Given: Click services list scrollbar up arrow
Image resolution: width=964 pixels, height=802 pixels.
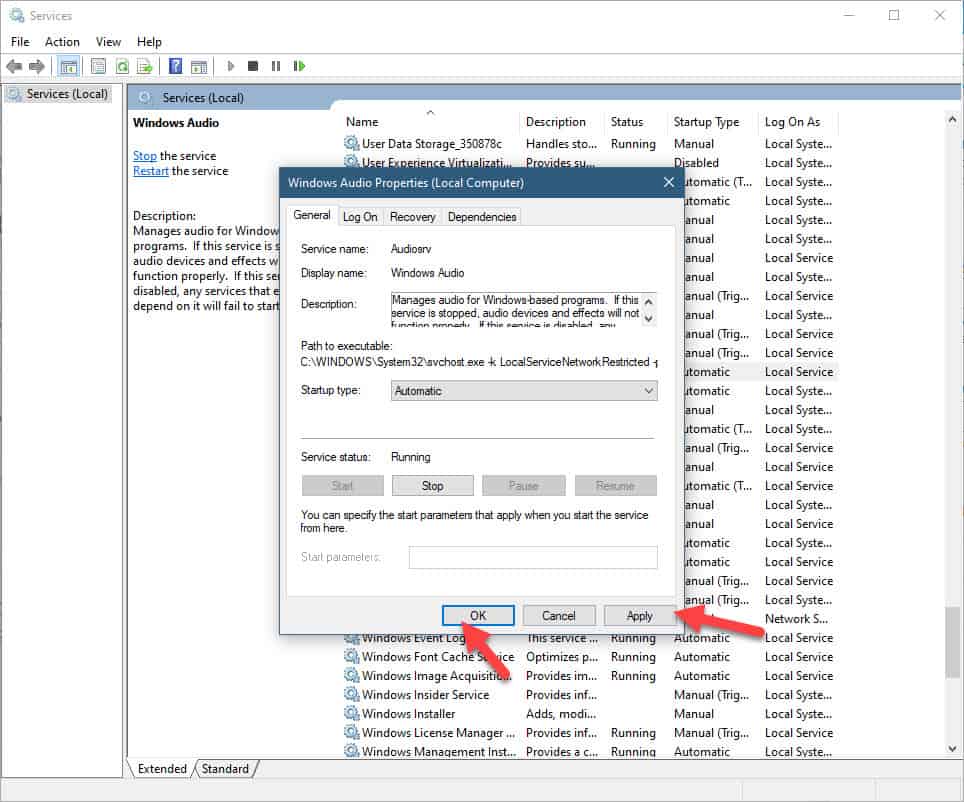Looking at the screenshot, I should point(952,119).
